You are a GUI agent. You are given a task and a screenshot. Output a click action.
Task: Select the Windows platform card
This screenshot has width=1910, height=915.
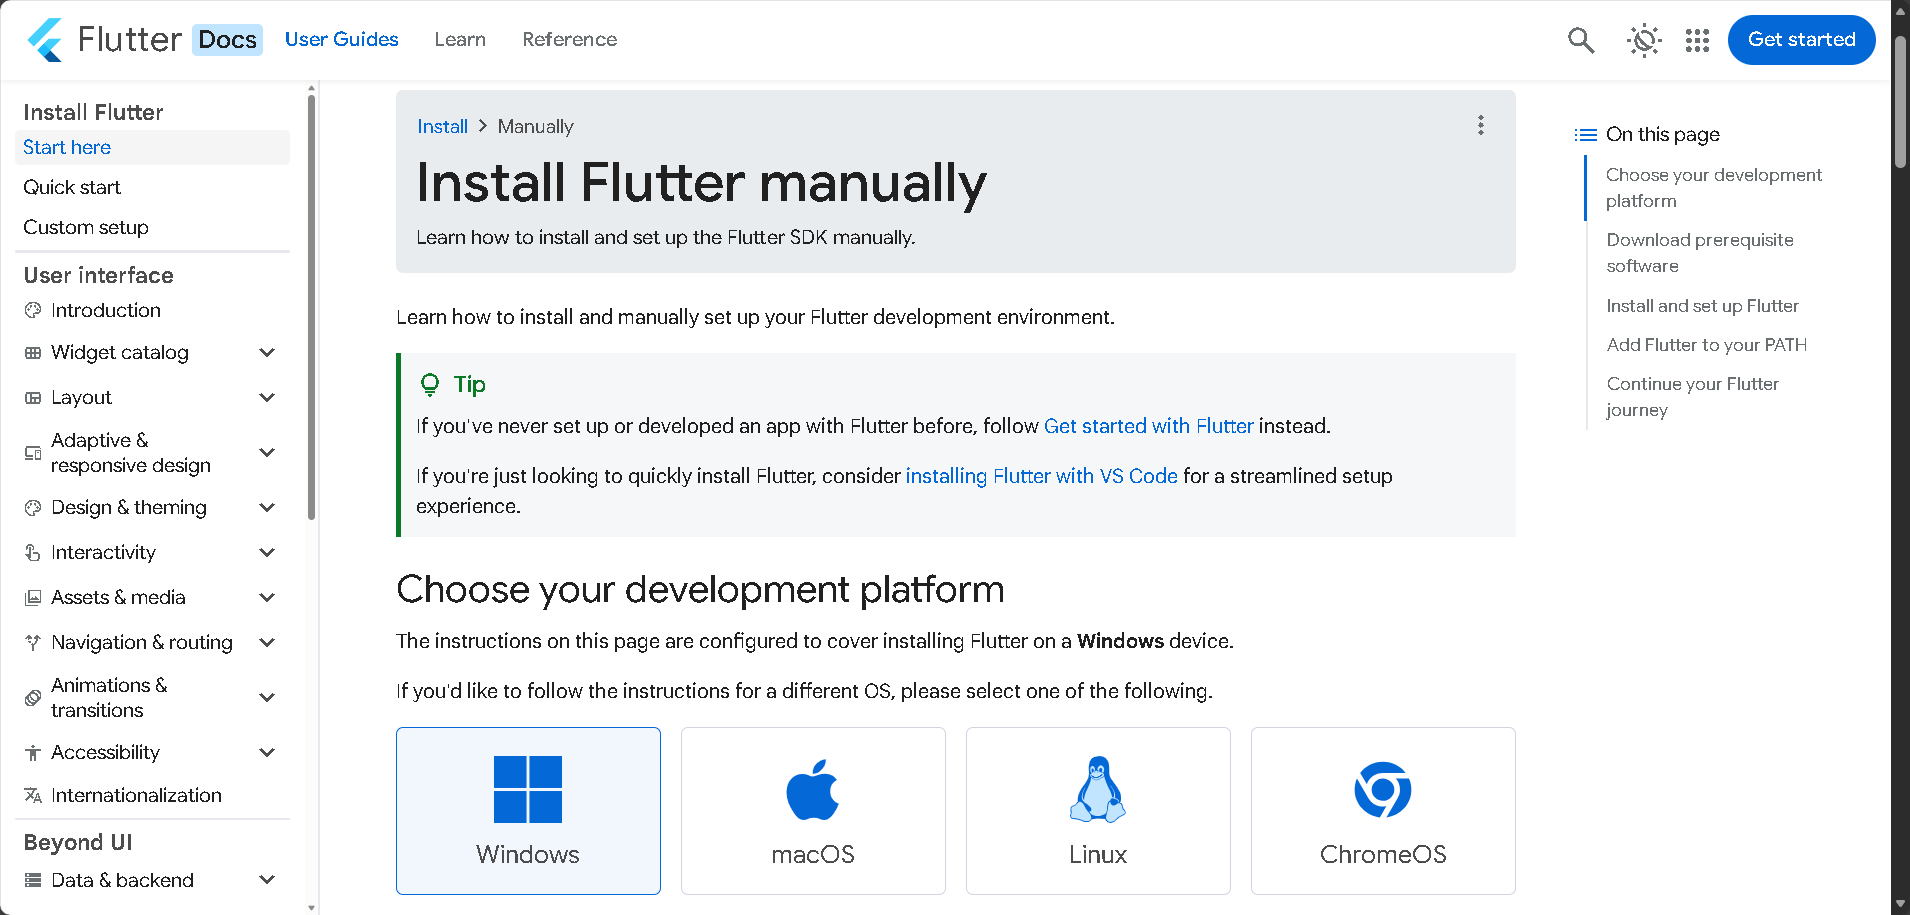click(528, 811)
